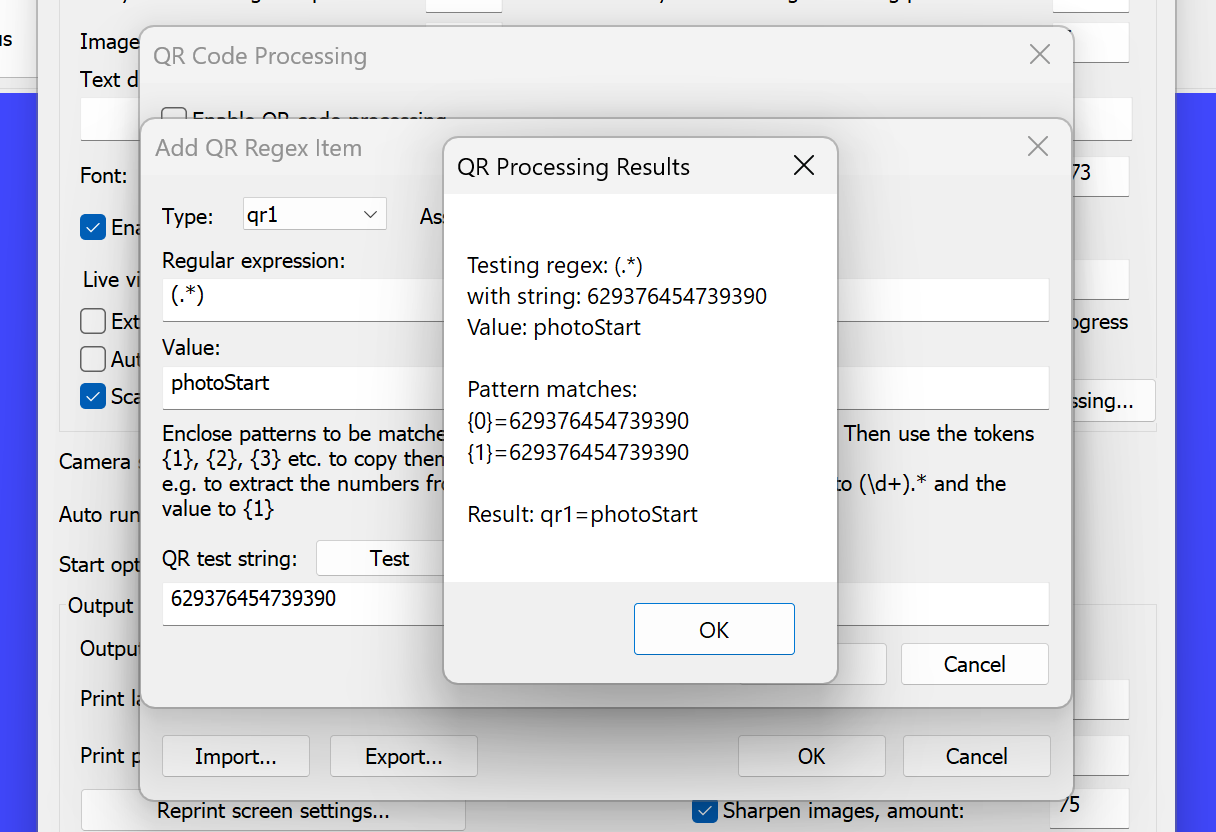Image resolution: width=1216 pixels, height=832 pixels.
Task: Click OK in the QR Processing Results dialog
Action: tap(714, 629)
